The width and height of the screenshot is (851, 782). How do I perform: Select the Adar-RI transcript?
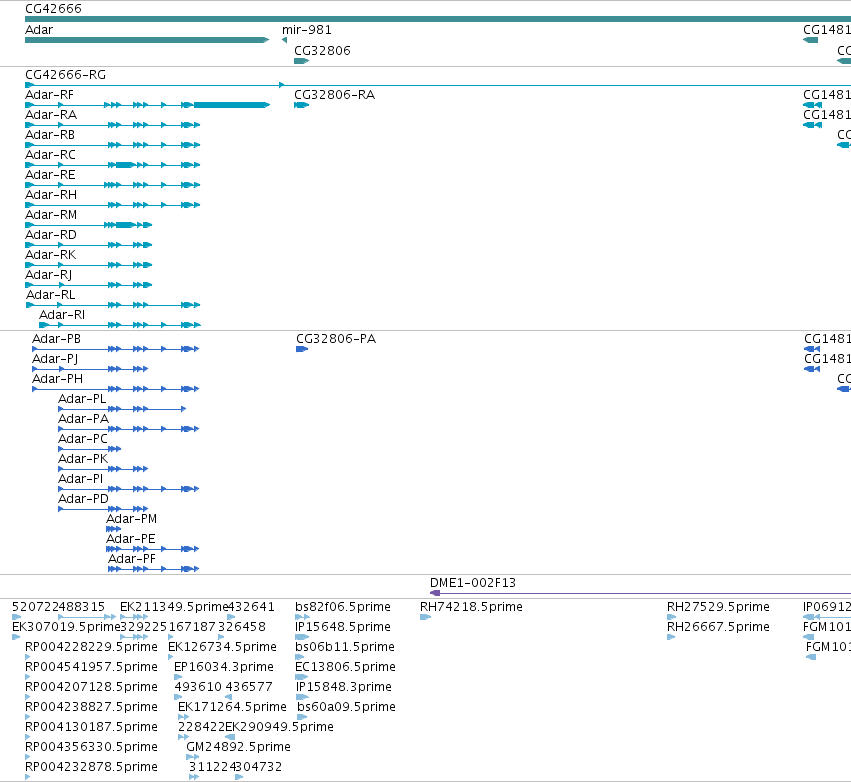pos(120,325)
